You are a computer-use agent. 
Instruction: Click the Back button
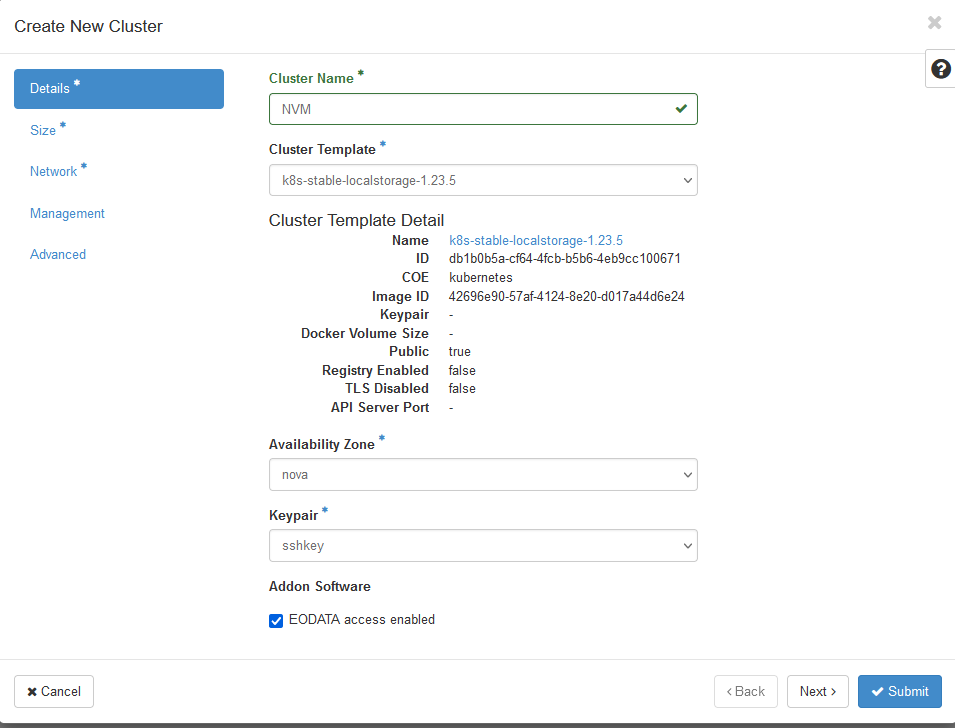[745, 691]
